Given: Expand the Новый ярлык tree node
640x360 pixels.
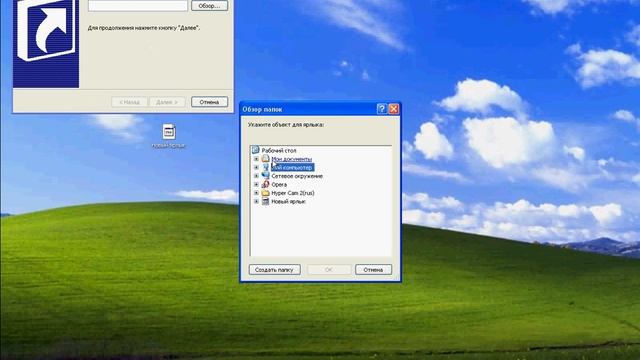Looking at the screenshot, I should click(256, 202).
